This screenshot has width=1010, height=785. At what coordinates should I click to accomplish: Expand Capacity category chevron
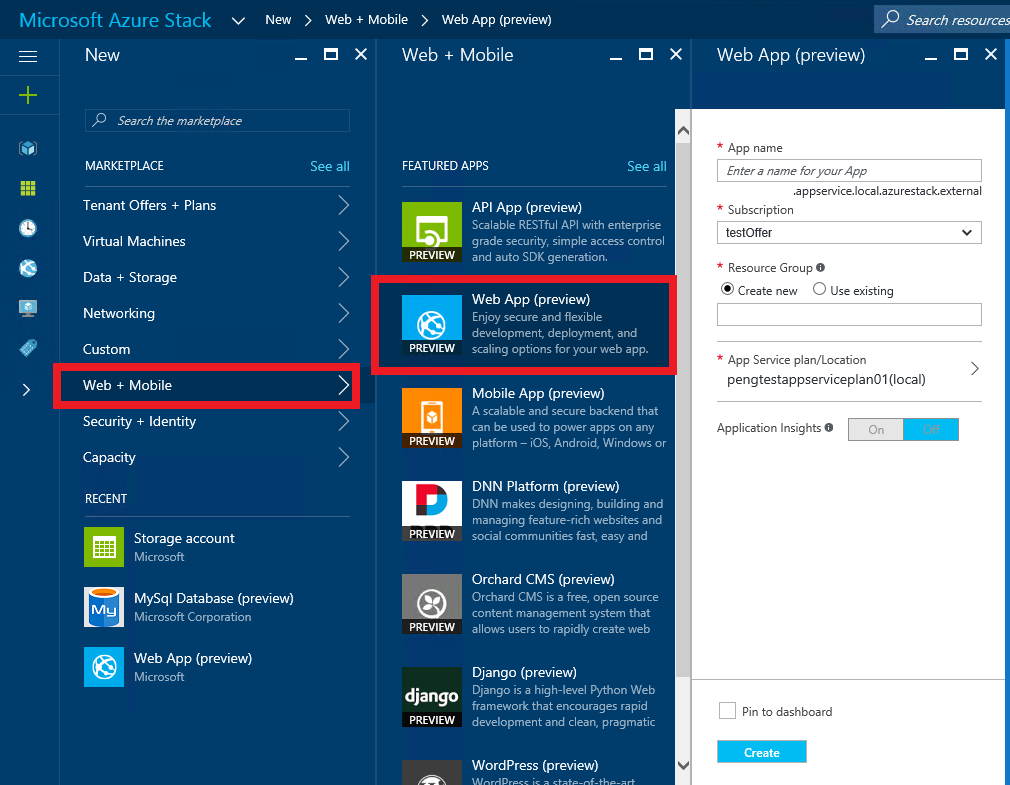[344, 458]
